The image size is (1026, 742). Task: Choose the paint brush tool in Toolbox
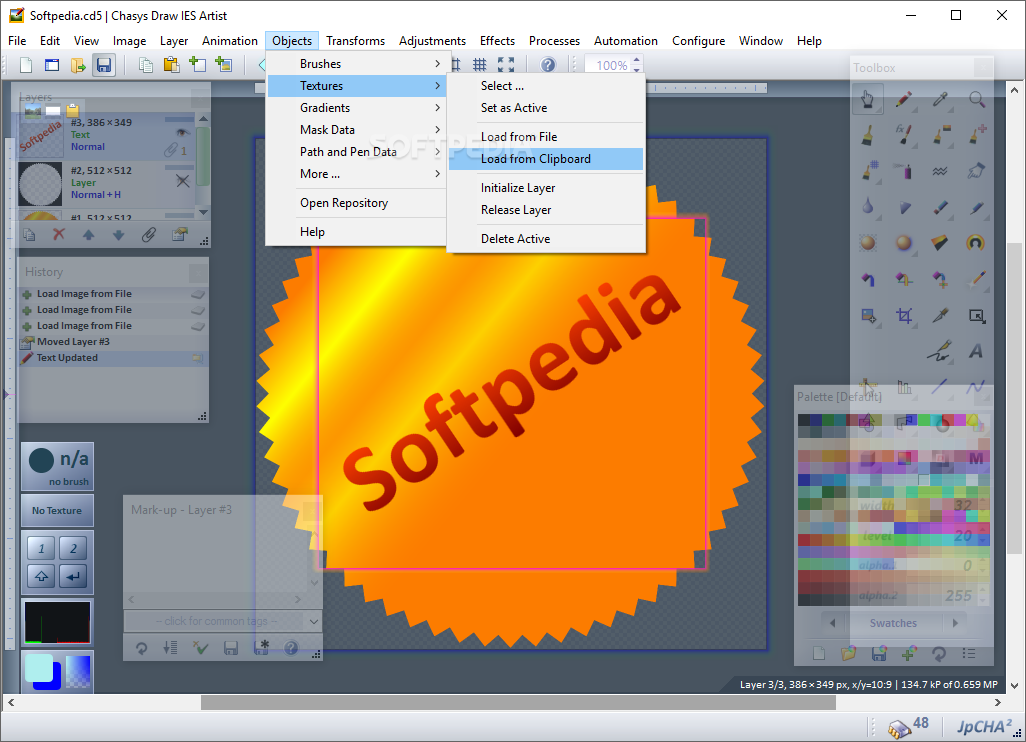(x=868, y=135)
